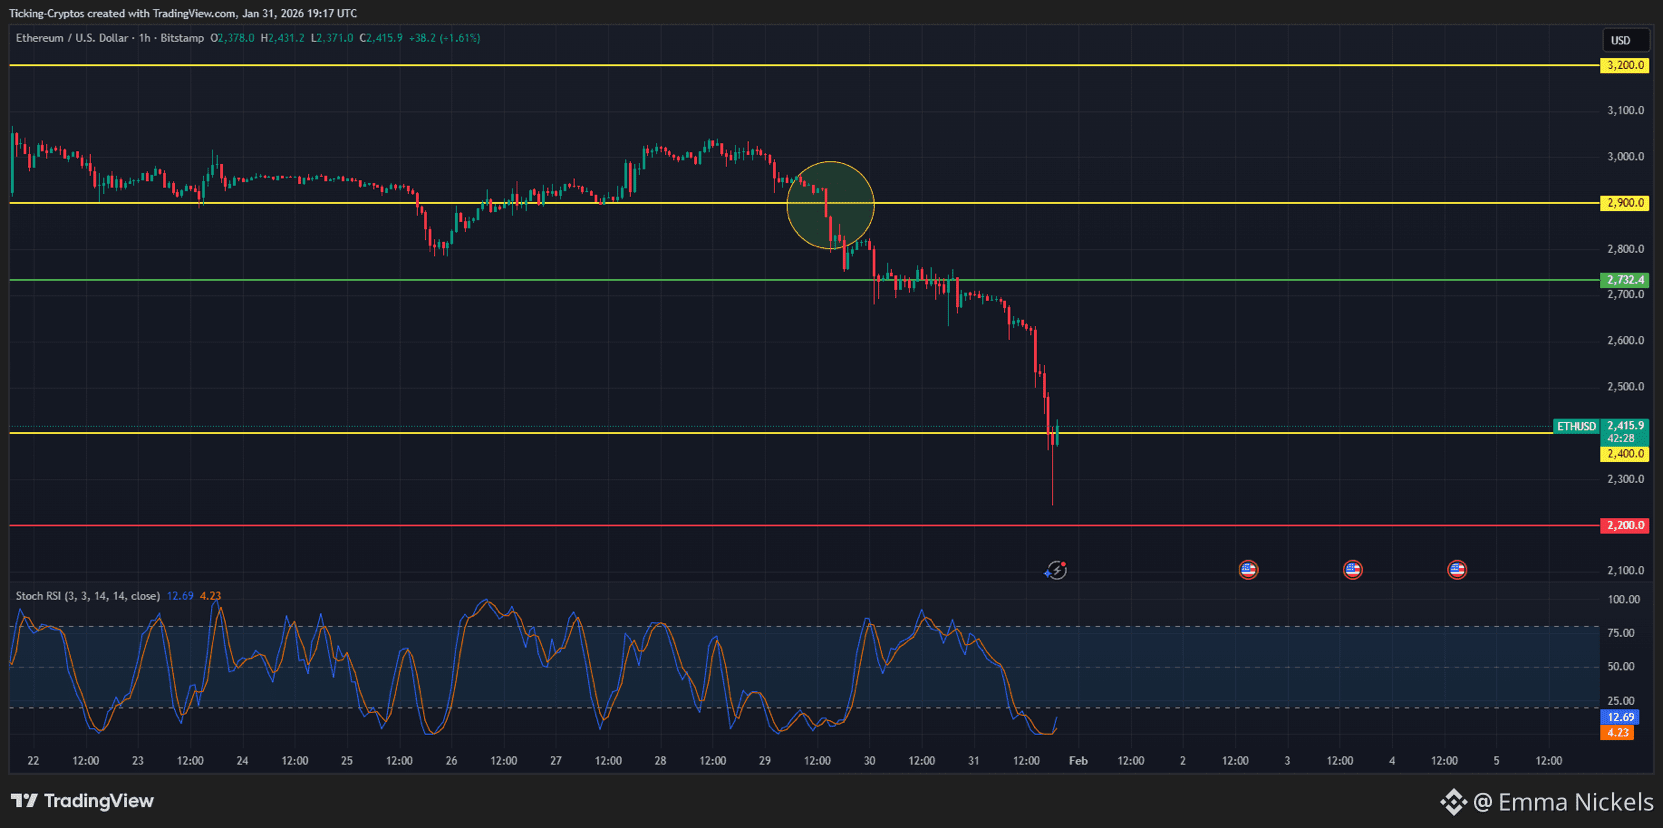Click the 25.00 Stoch RSI scale value
The width and height of the screenshot is (1663, 828).
click(x=1621, y=701)
